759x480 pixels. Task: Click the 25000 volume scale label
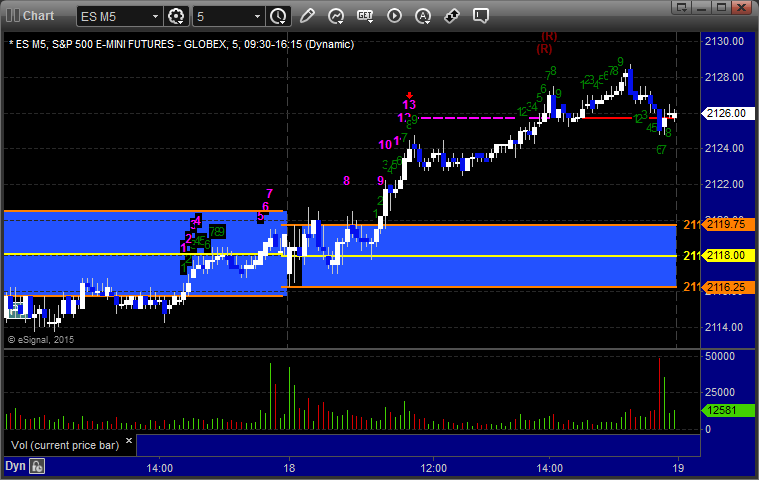coord(720,392)
